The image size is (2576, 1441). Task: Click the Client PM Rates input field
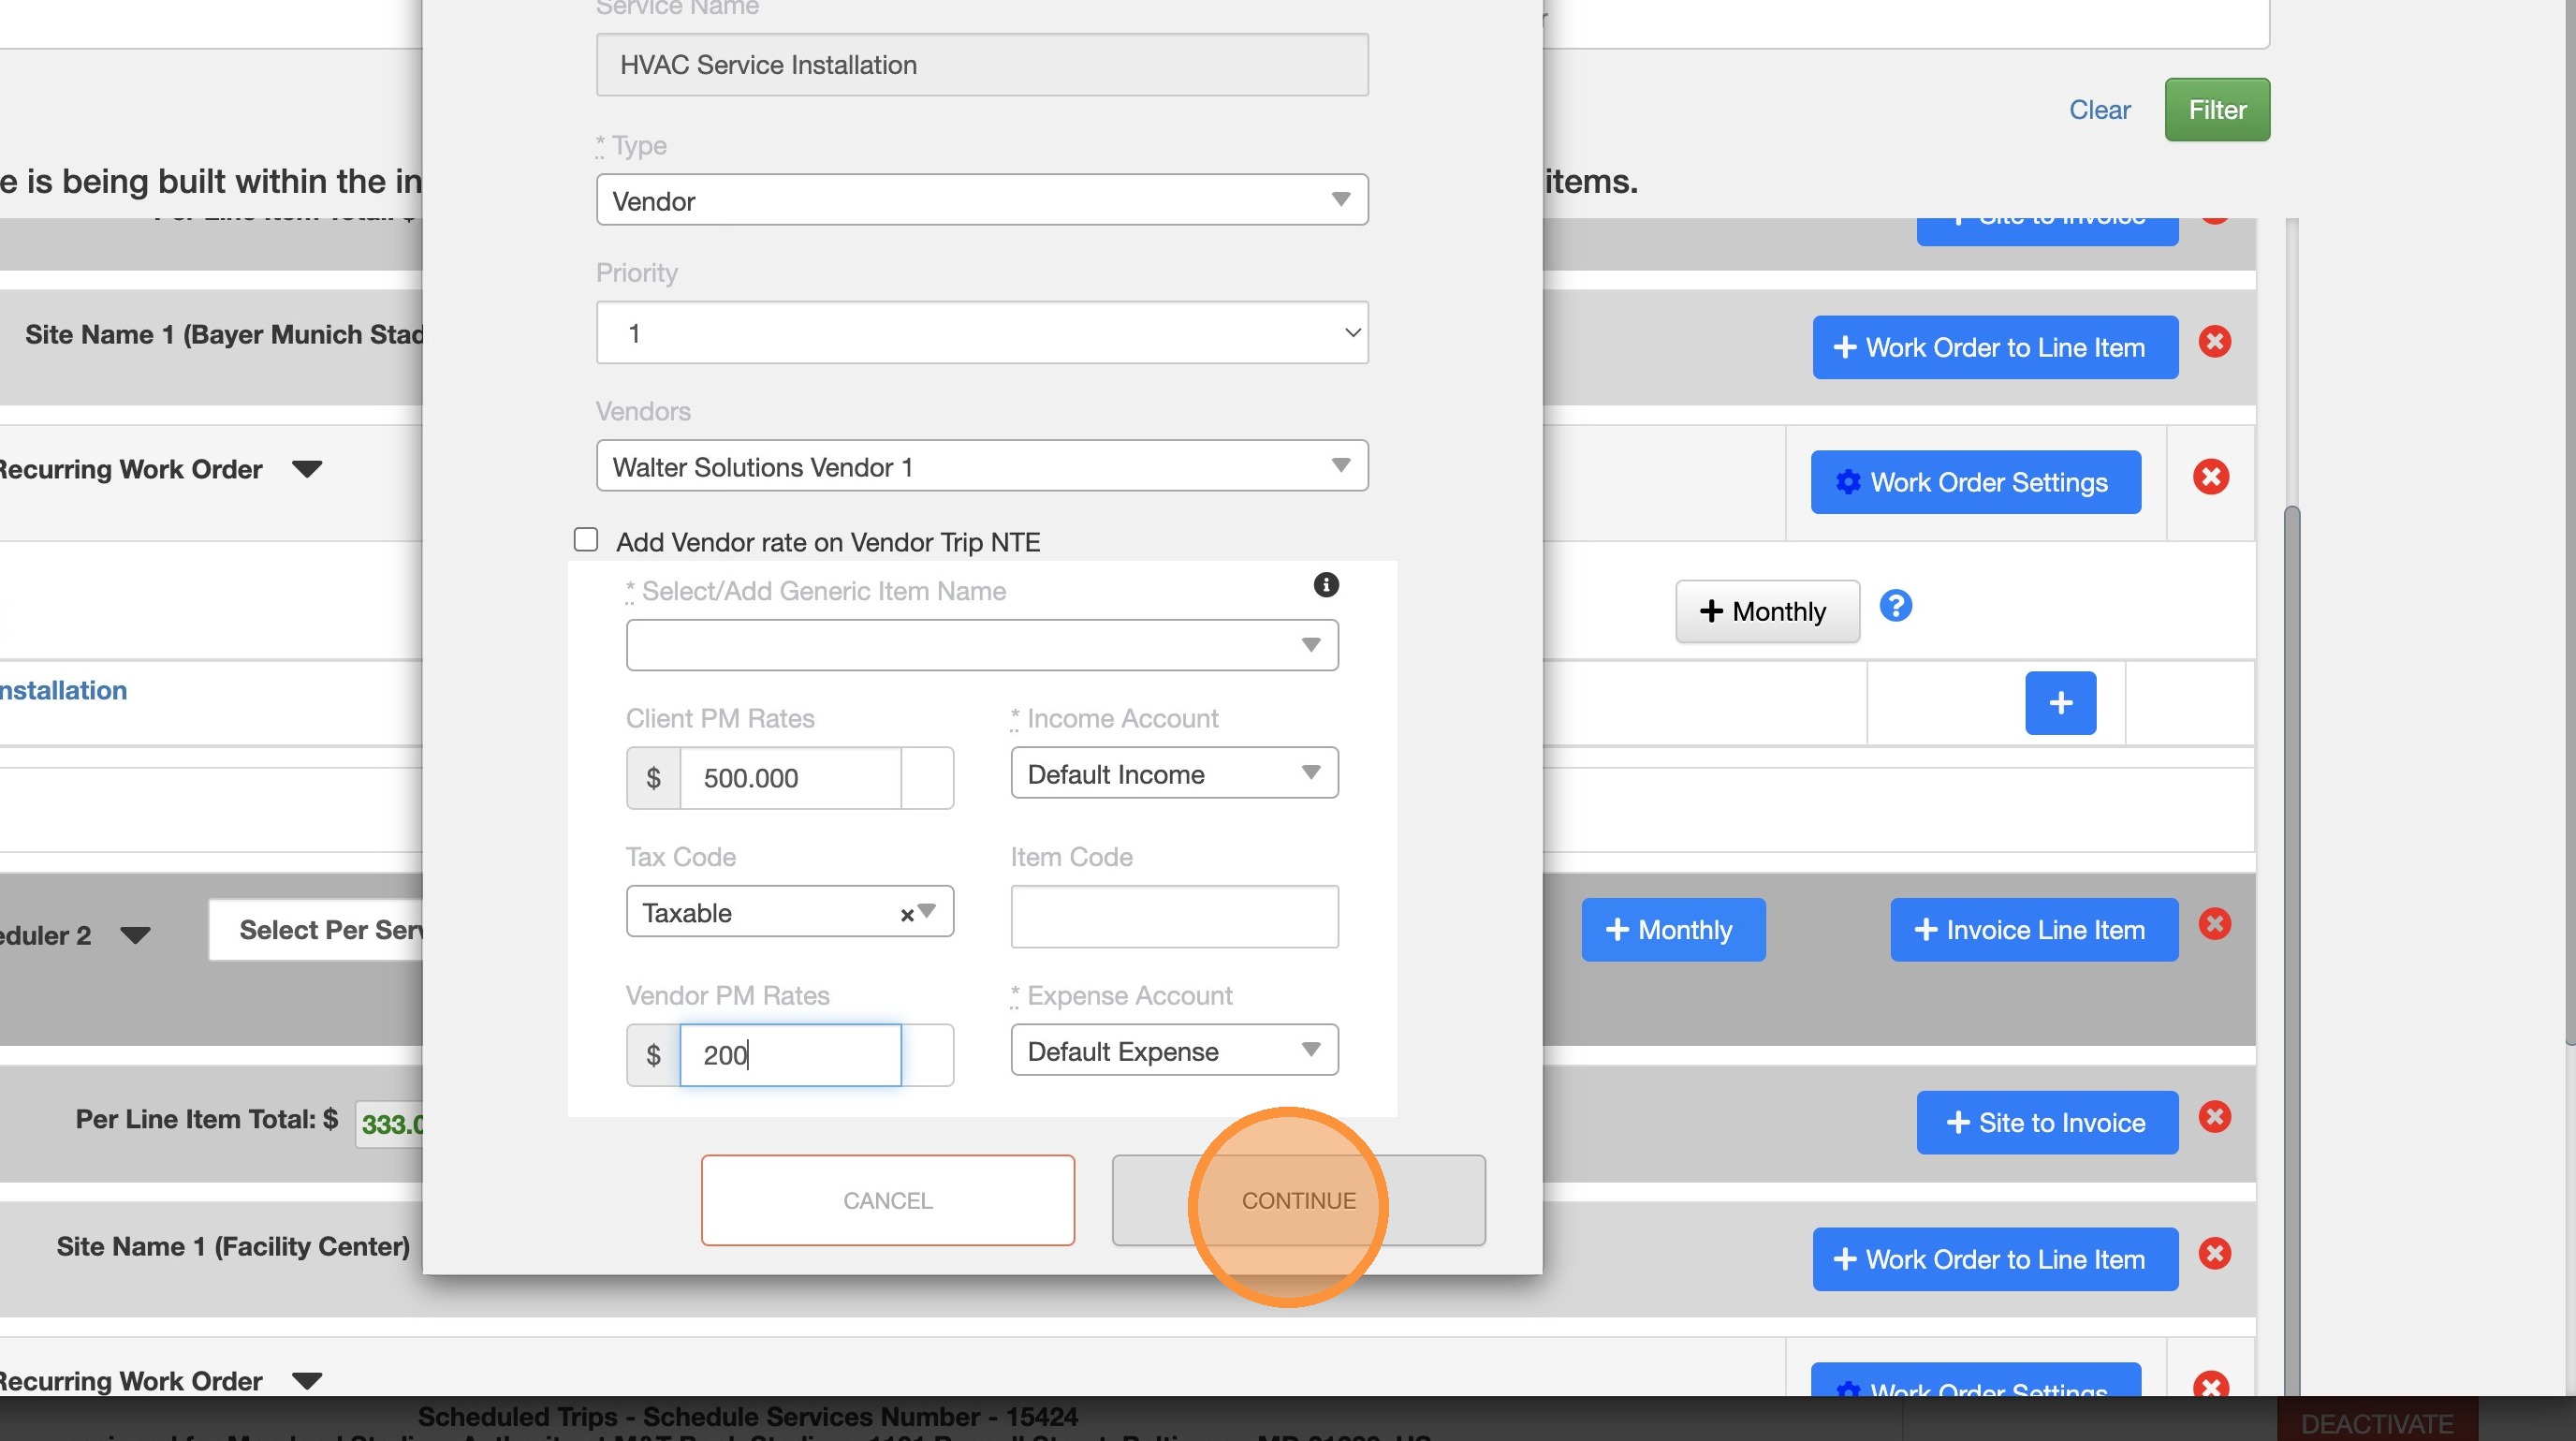click(790, 778)
